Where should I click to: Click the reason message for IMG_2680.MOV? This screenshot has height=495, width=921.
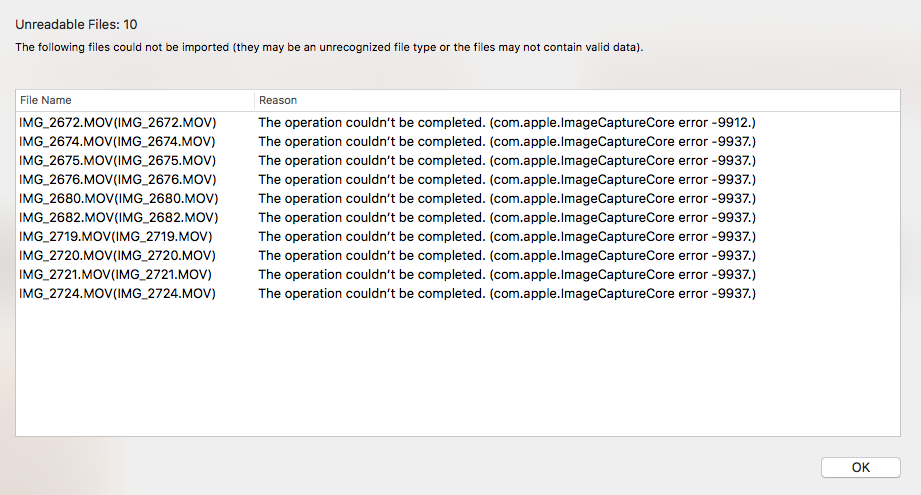tap(507, 198)
